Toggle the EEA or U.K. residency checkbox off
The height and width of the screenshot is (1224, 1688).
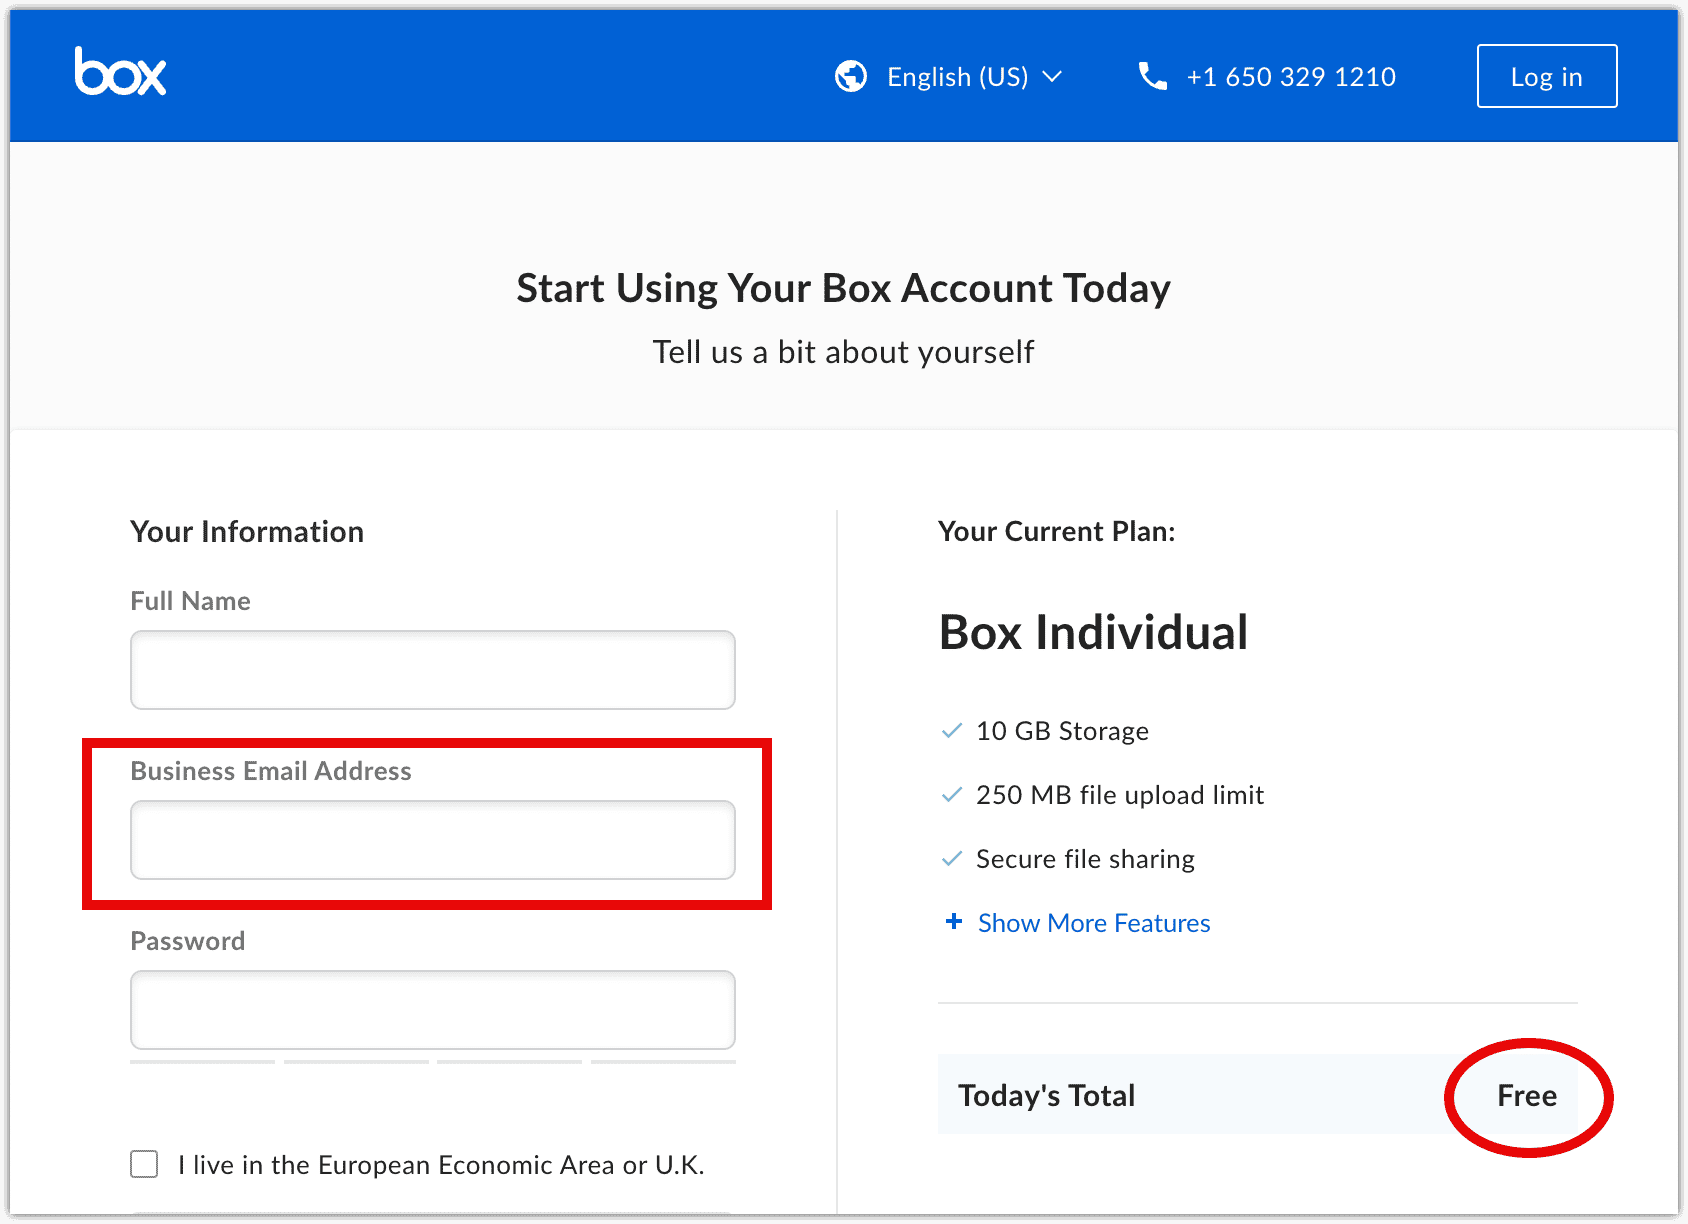pyautogui.click(x=144, y=1164)
